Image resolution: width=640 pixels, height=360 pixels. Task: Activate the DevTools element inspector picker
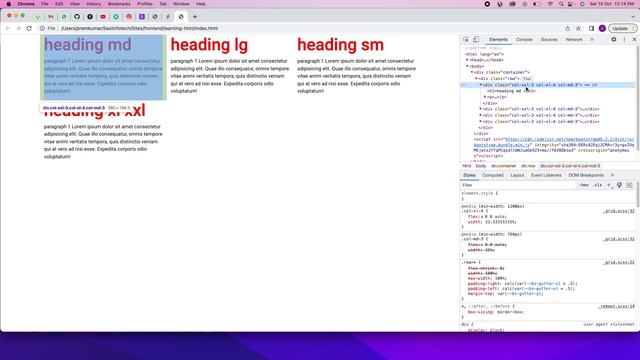[x=466, y=40]
